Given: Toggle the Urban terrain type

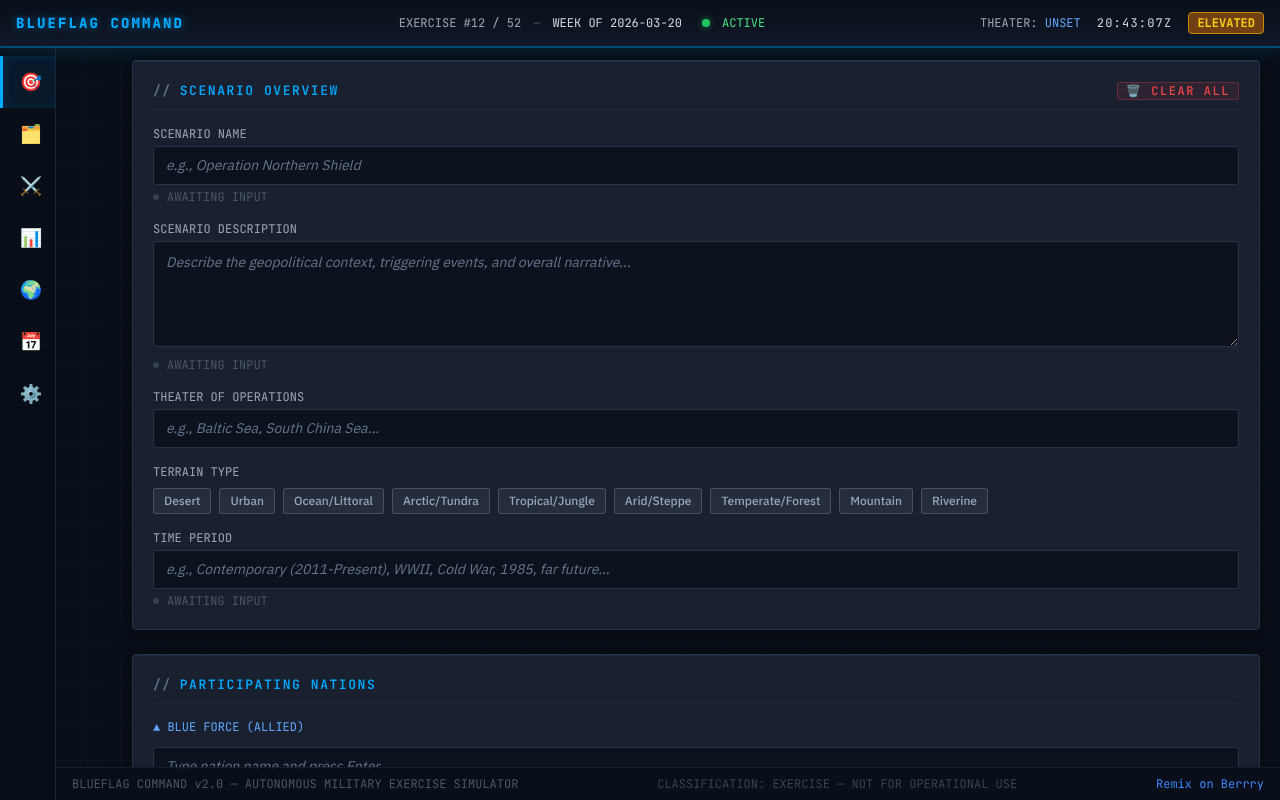Looking at the screenshot, I should click(x=246, y=500).
